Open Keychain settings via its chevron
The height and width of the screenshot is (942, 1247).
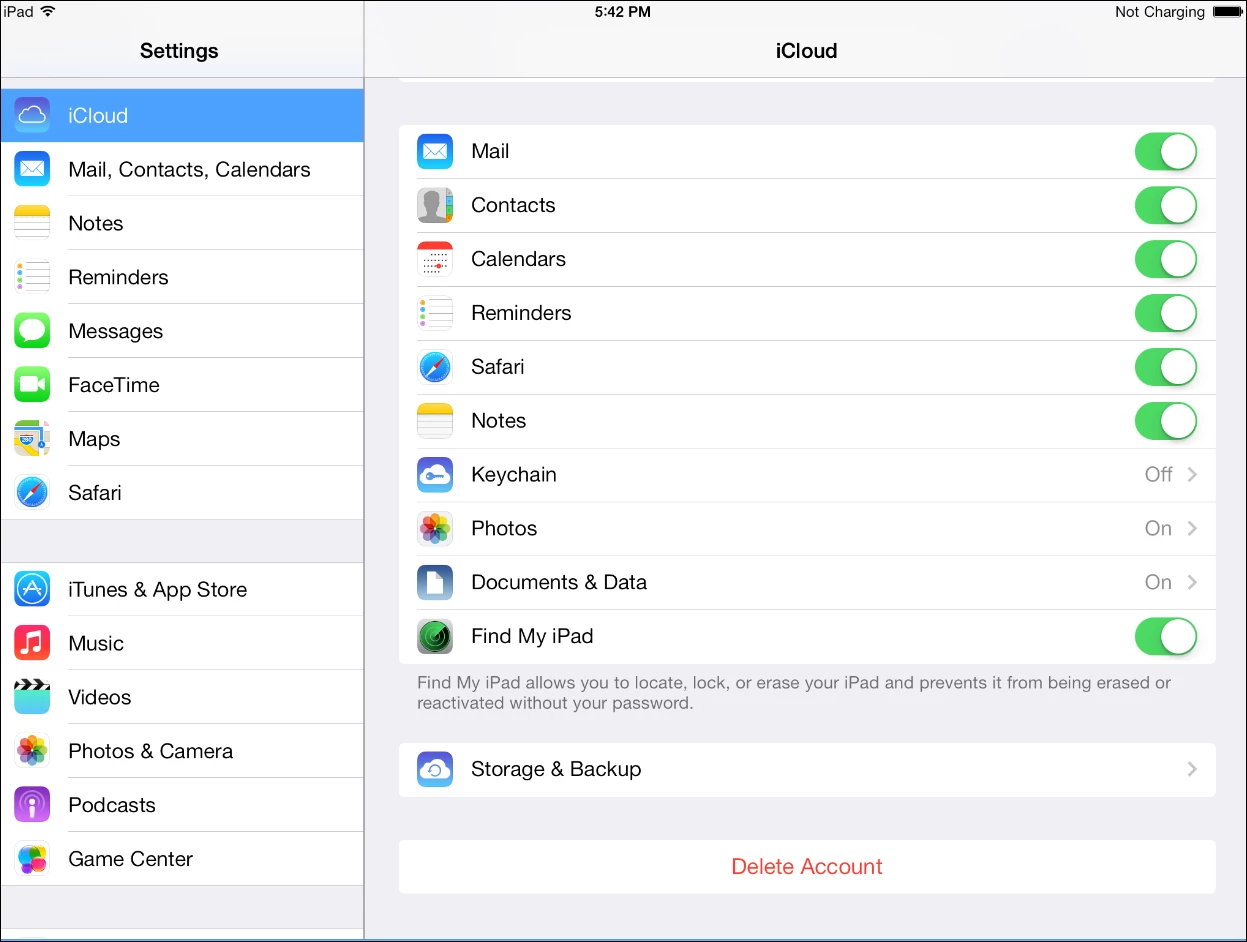pos(1192,475)
